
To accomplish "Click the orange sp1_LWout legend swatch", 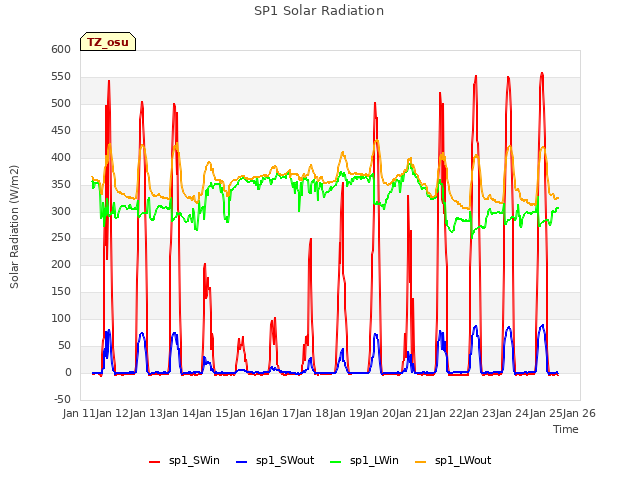I will coord(420,462).
